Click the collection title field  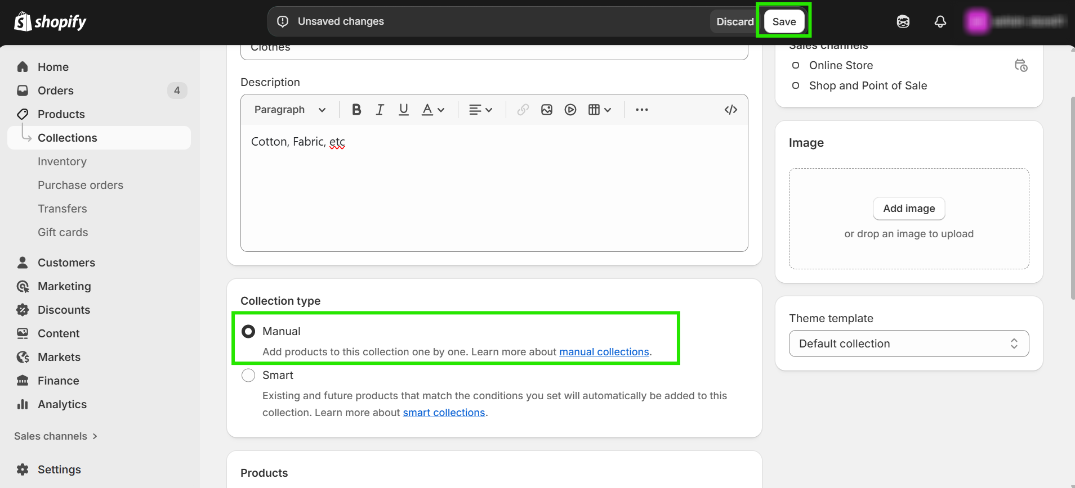pos(494,50)
